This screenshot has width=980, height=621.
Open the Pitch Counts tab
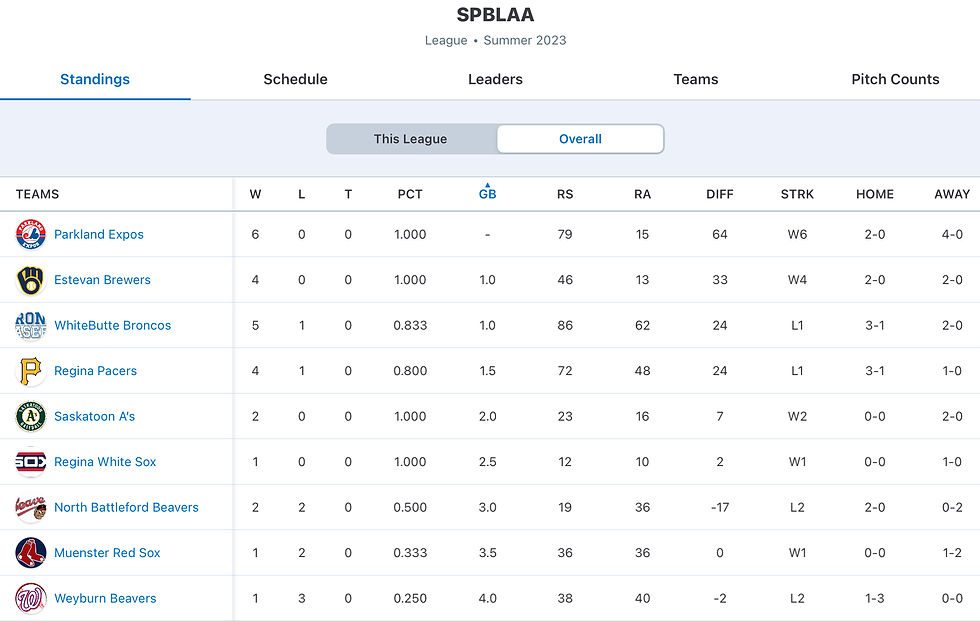[x=895, y=79]
